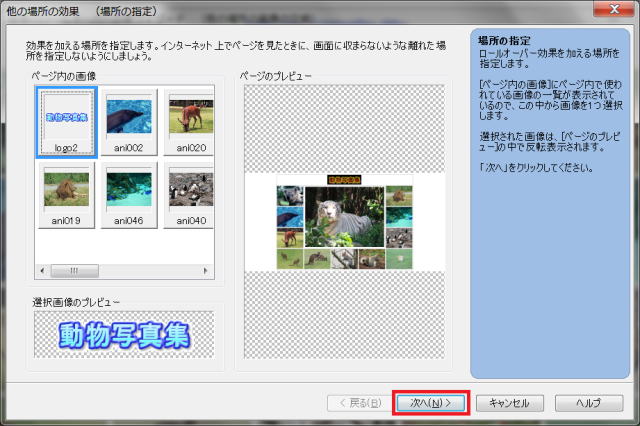The width and height of the screenshot is (640, 426).
Task: Click the 次へ(N) > button
Action: point(431,403)
